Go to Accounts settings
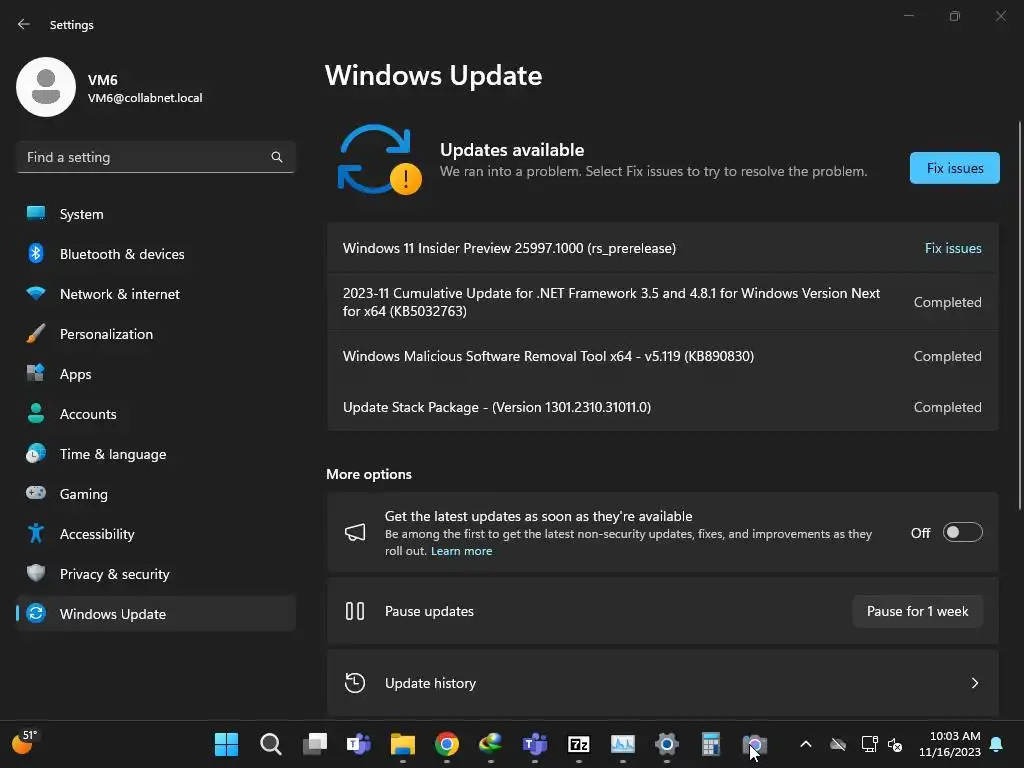The image size is (1024, 768). [156, 414]
